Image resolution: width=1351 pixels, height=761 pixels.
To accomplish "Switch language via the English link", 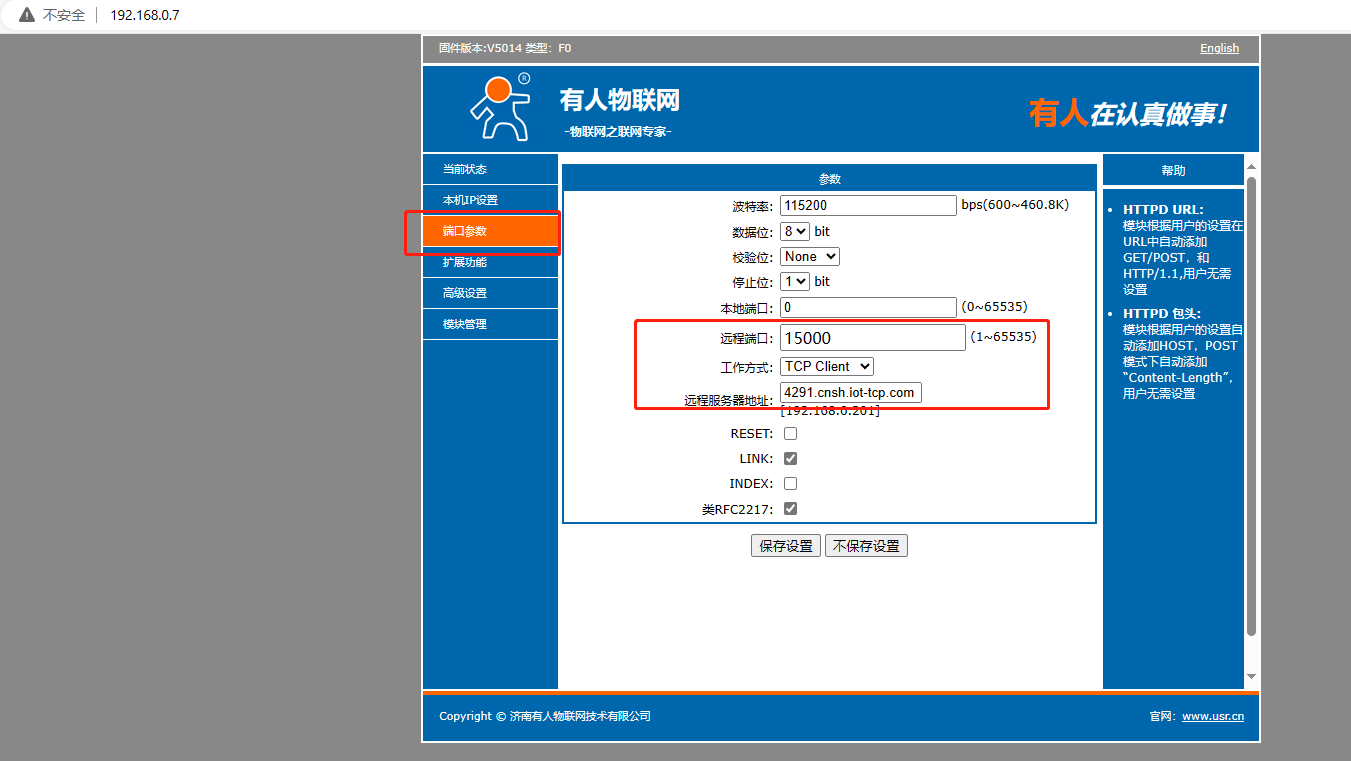I will point(1219,48).
